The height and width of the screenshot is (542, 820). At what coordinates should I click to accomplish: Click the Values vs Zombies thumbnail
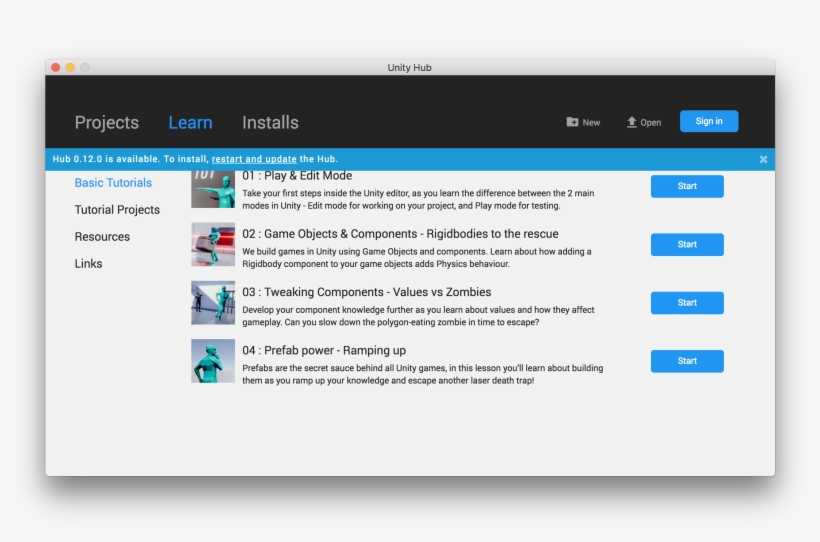(x=213, y=303)
